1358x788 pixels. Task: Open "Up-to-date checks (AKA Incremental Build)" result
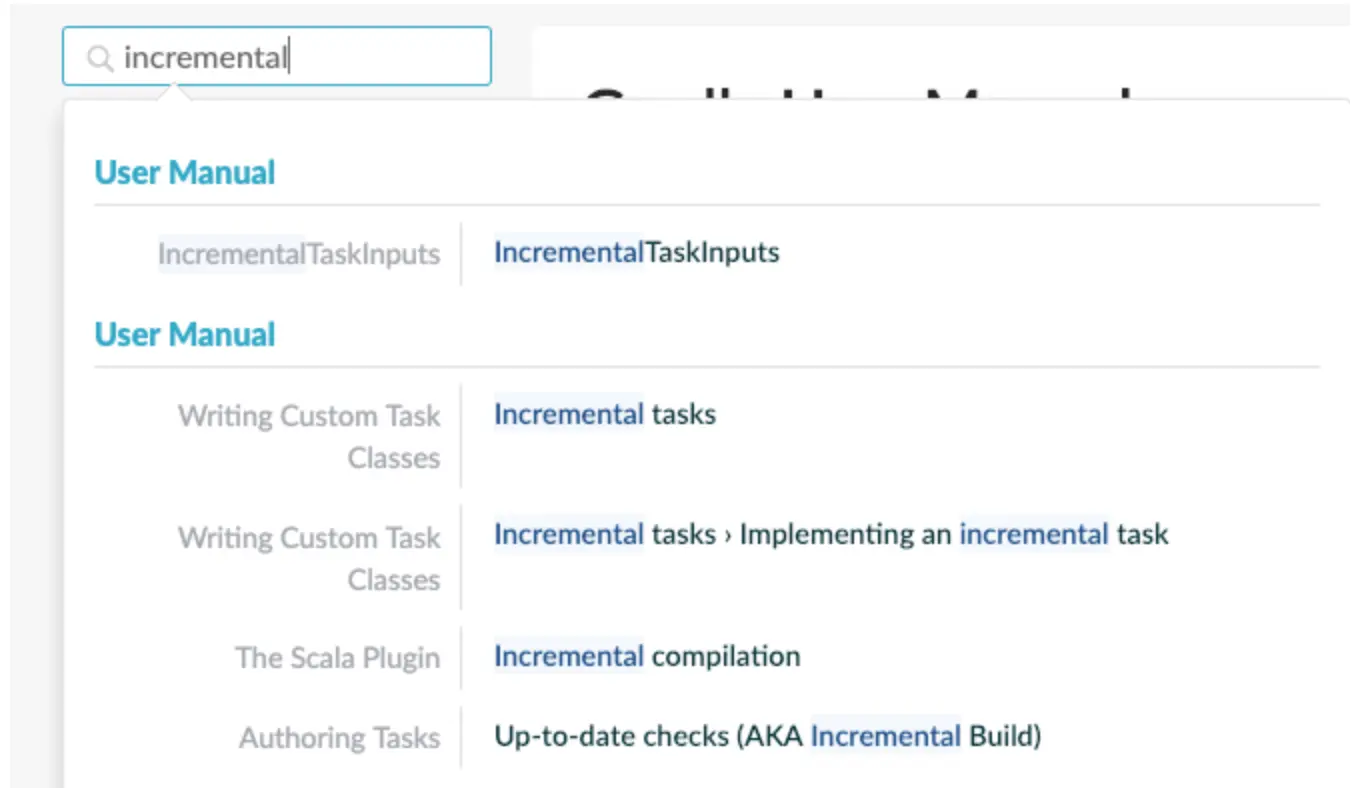tap(767, 737)
